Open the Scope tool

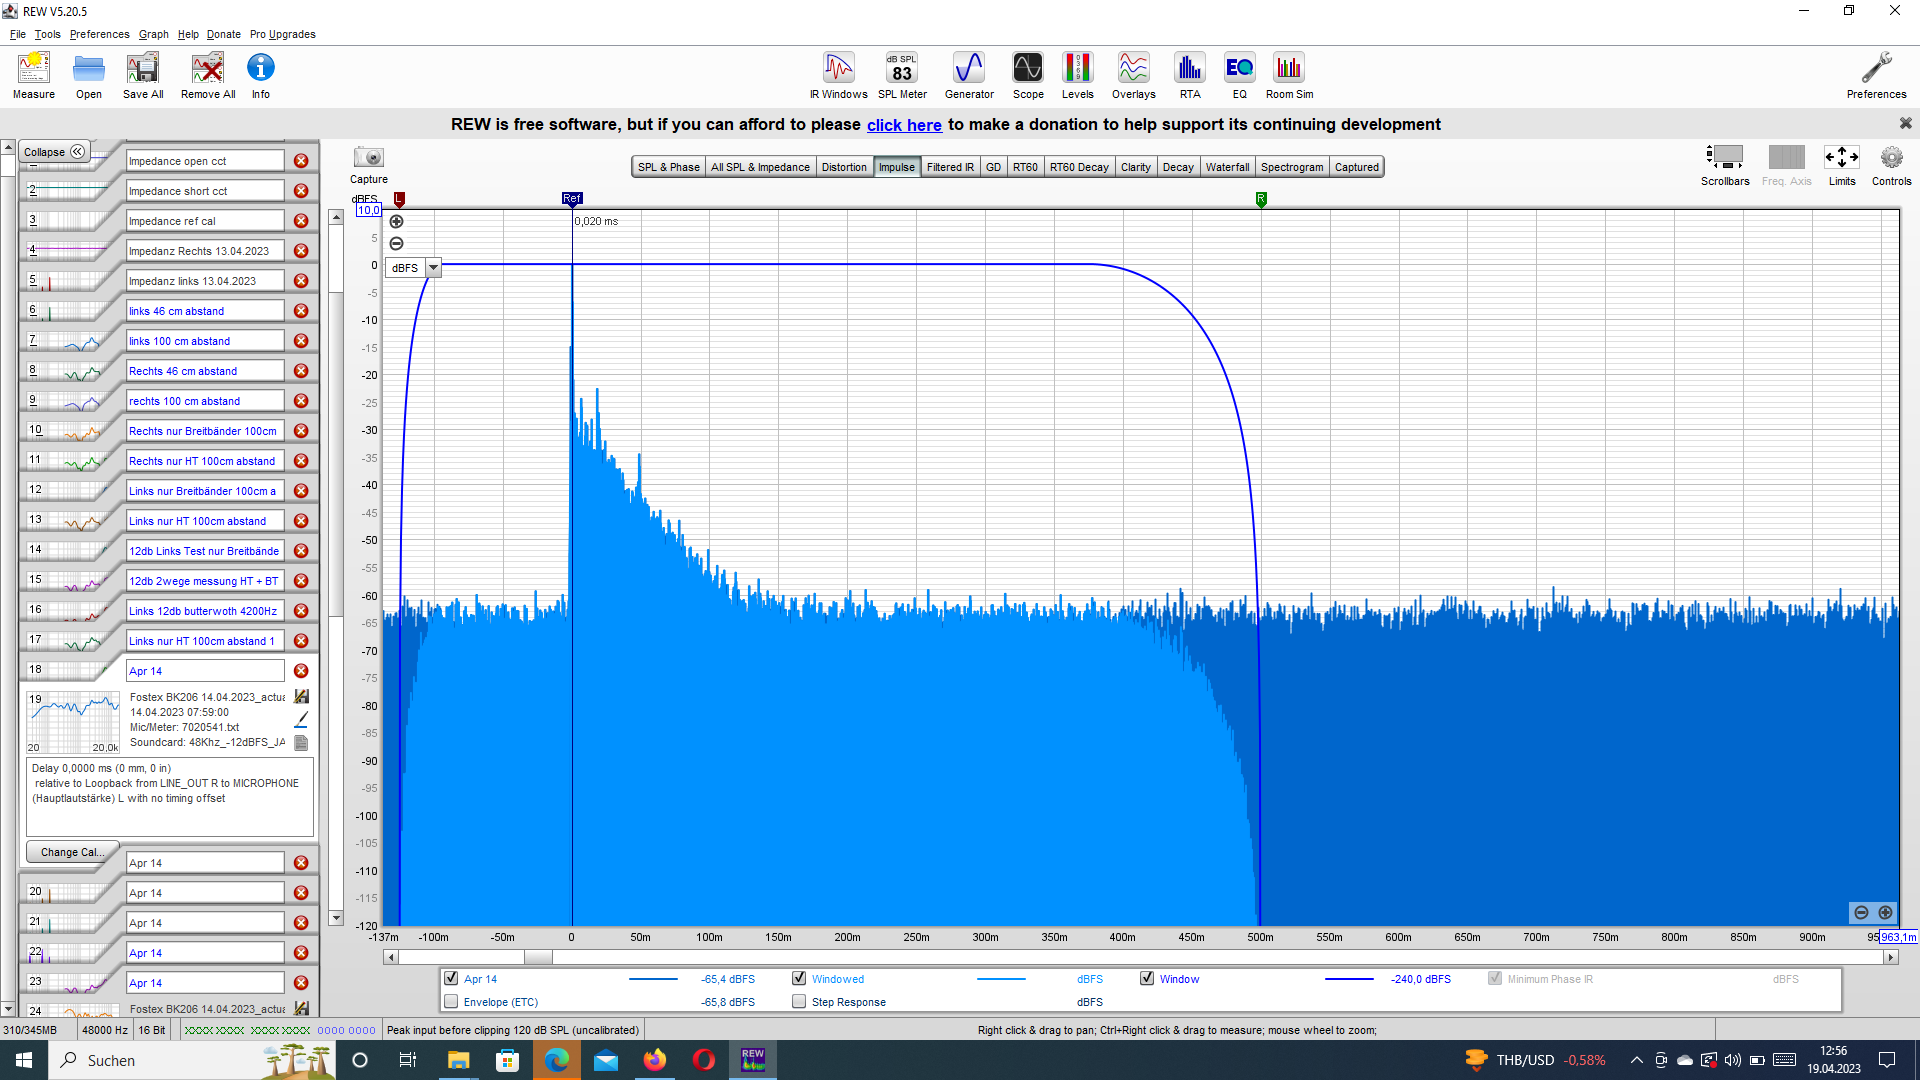1028,76
